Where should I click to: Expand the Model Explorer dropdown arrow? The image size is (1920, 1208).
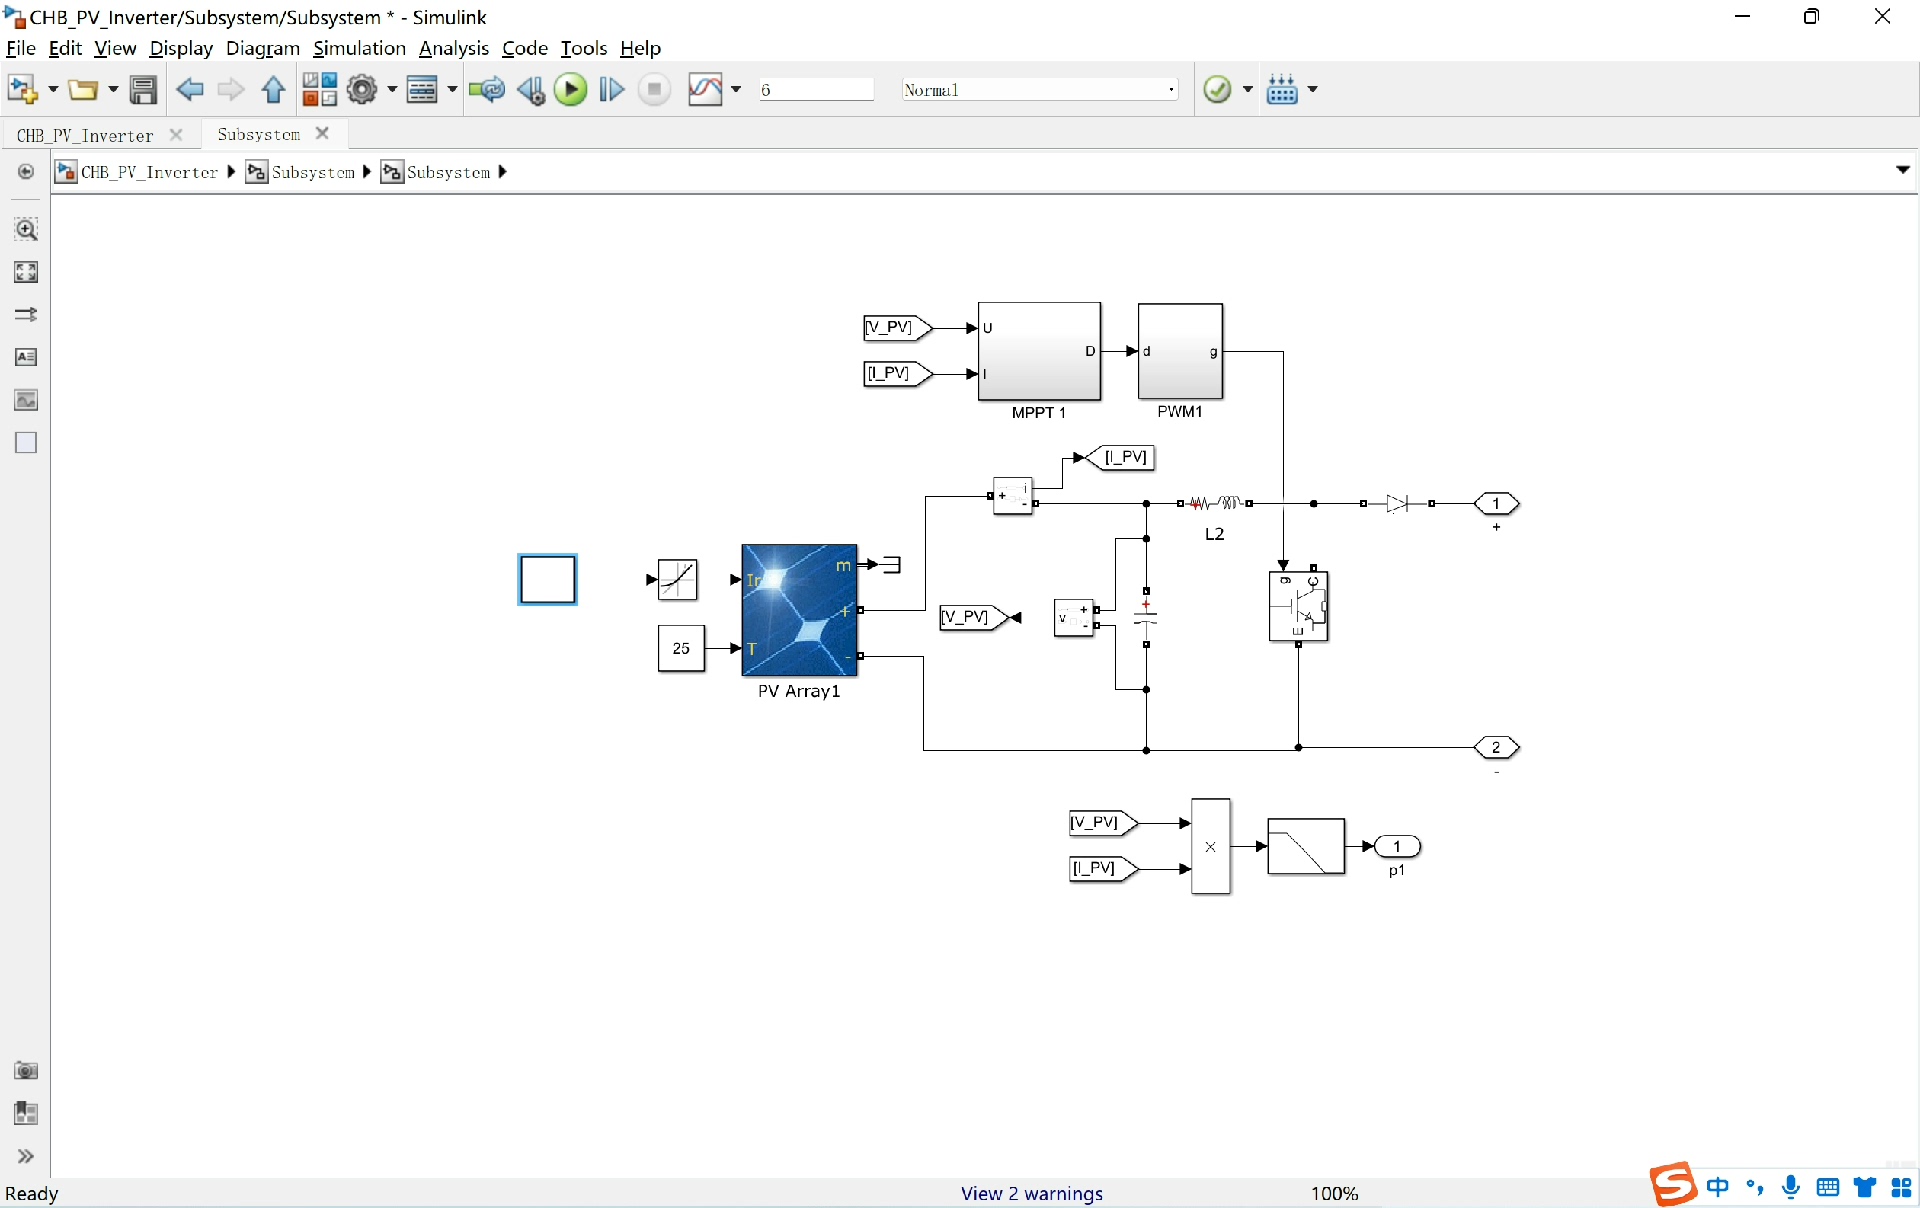[453, 90]
